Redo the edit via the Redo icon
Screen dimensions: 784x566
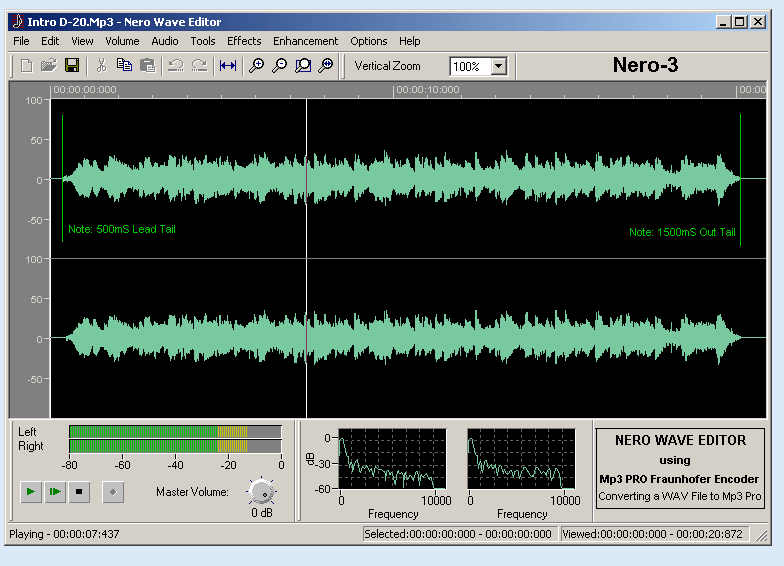(x=199, y=66)
